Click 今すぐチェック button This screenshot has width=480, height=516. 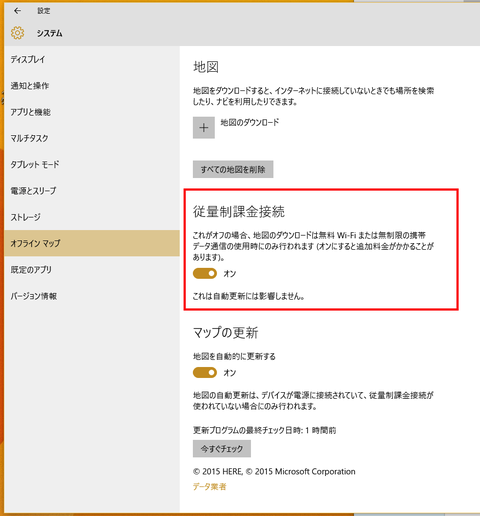point(222,449)
